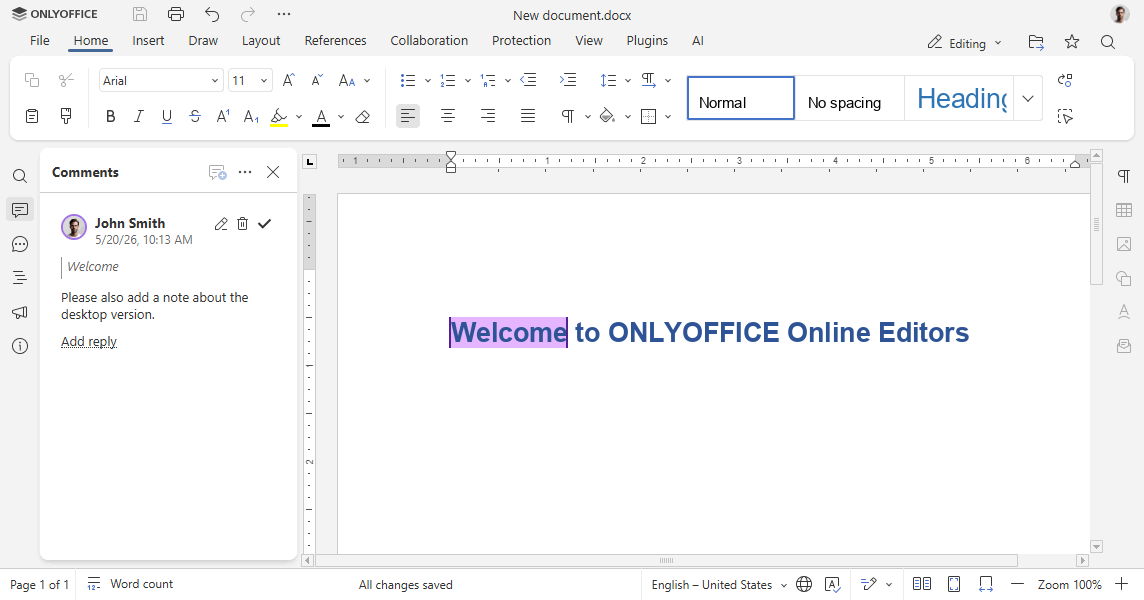Toggle italic formatting
This screenshot has width=1144, height=600.
coord(139,116)
